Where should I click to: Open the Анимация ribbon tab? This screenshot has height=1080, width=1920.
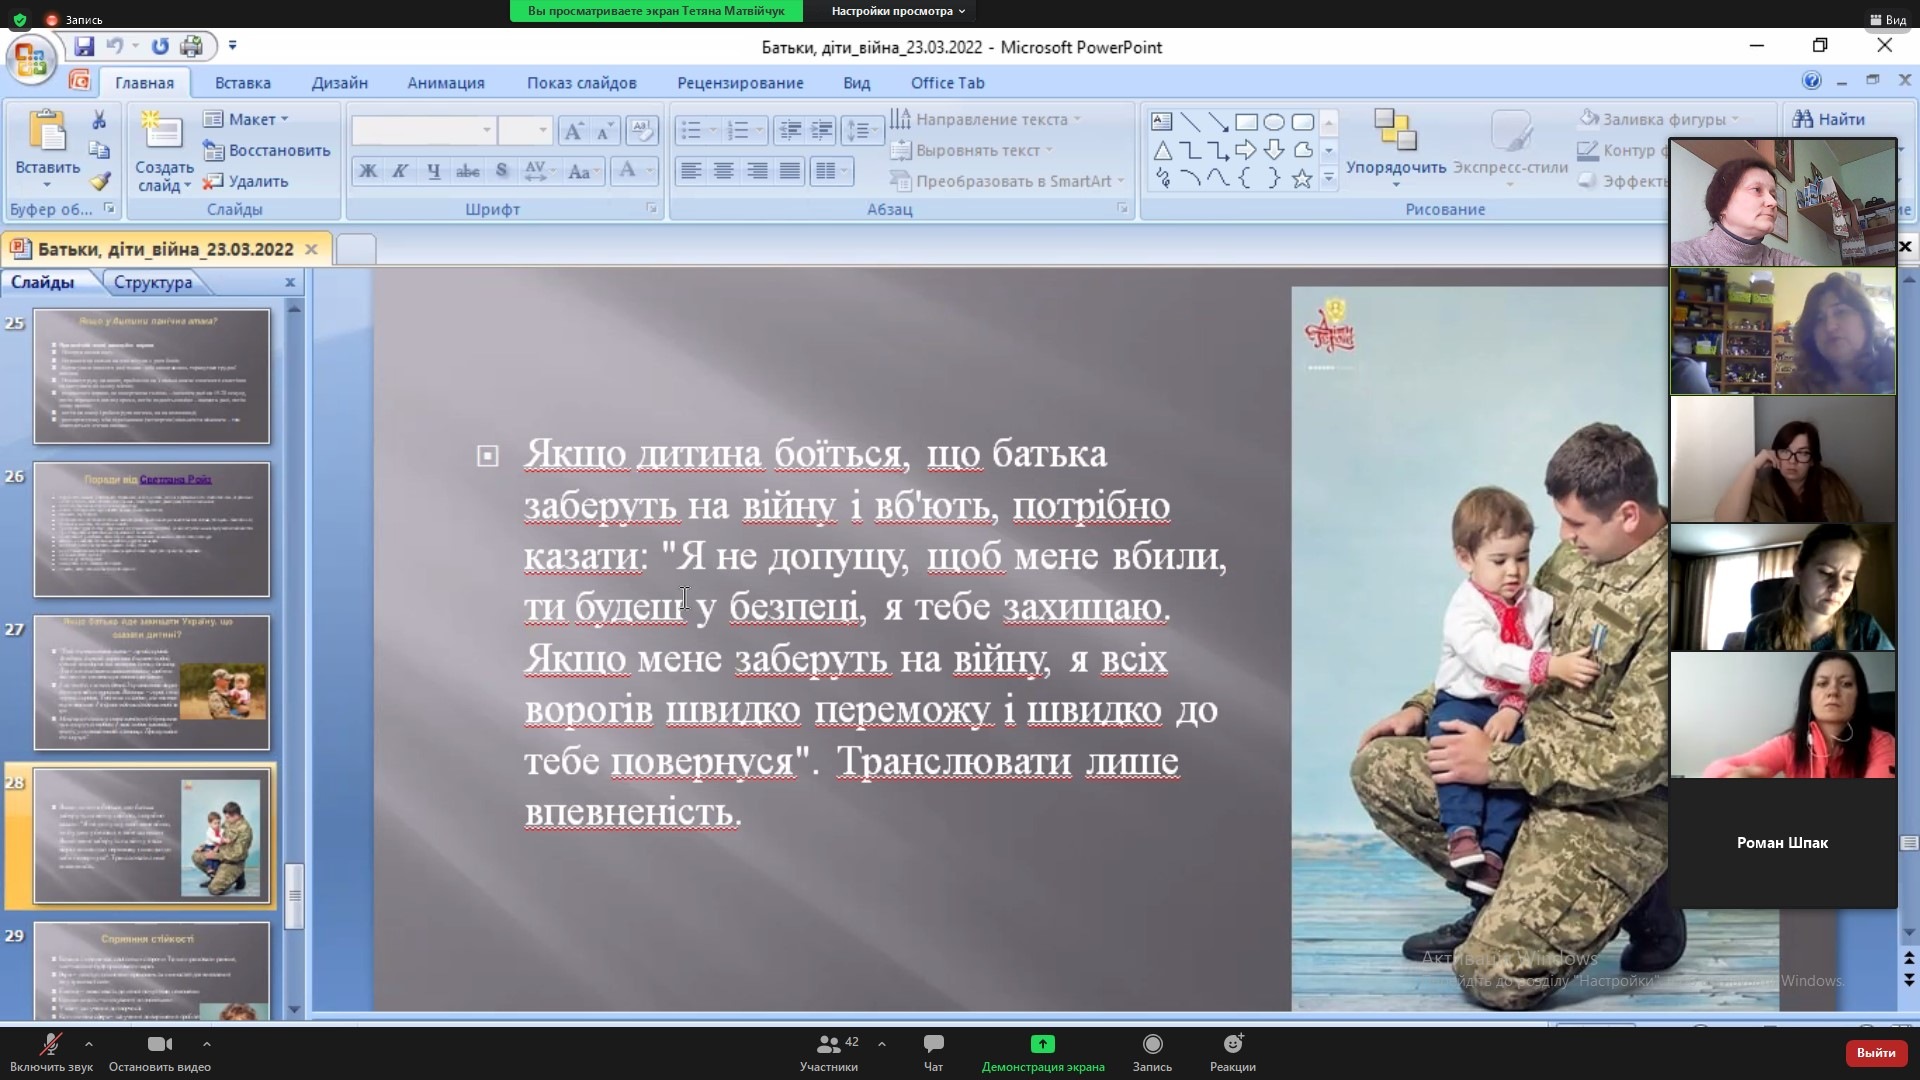pyautogui.click(x=445, y=83)
